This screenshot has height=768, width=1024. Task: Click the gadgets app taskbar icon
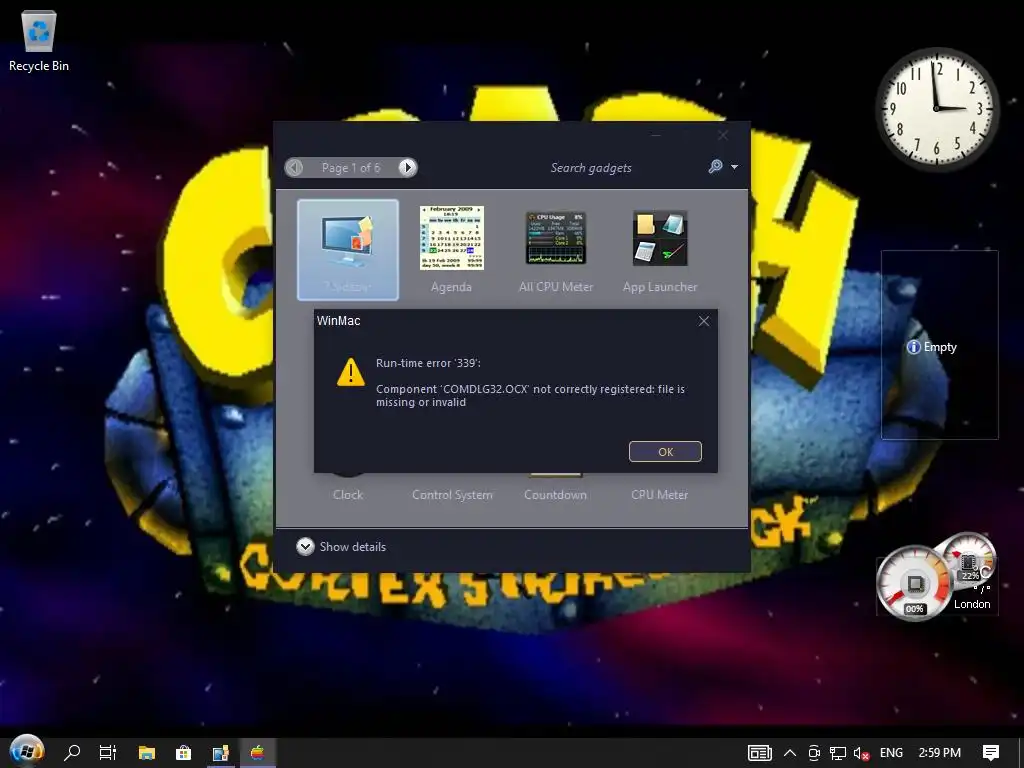point(221,752)
